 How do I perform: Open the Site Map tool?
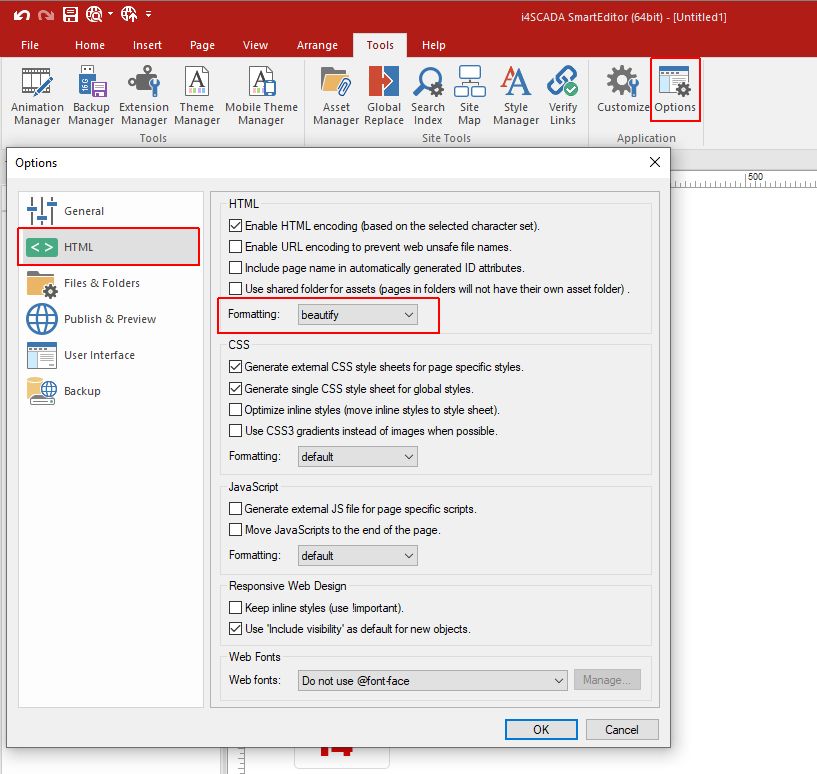point(469,95)
